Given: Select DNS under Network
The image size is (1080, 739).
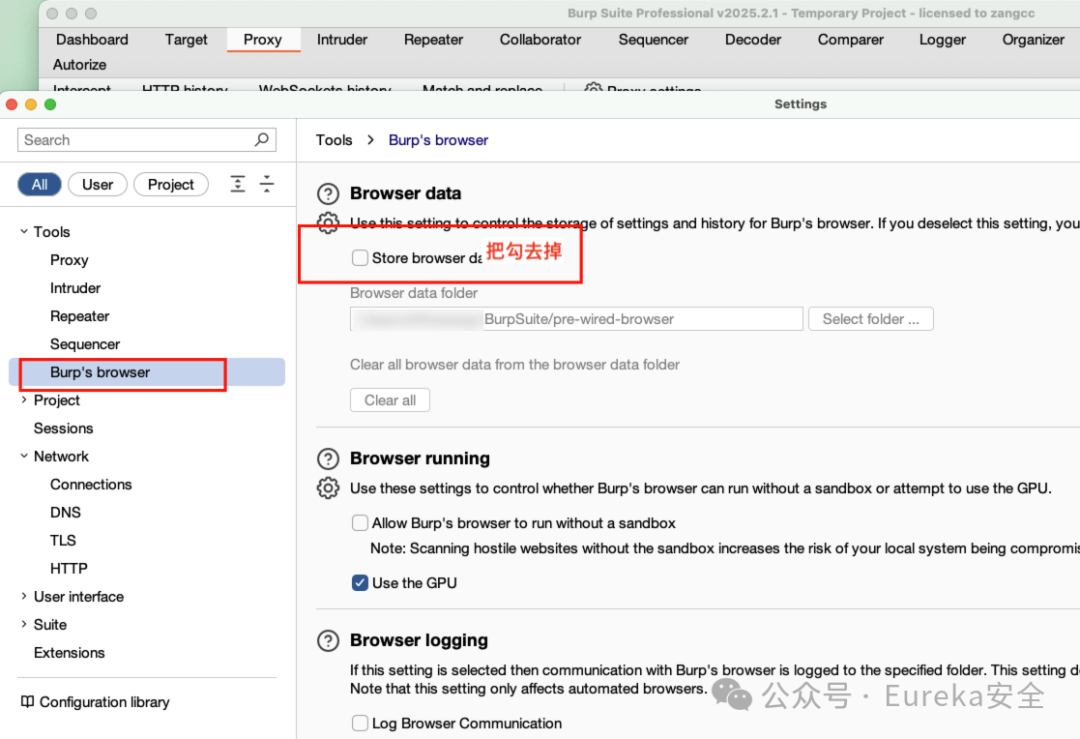Looking at the screenshot, I should coord(65,512).
